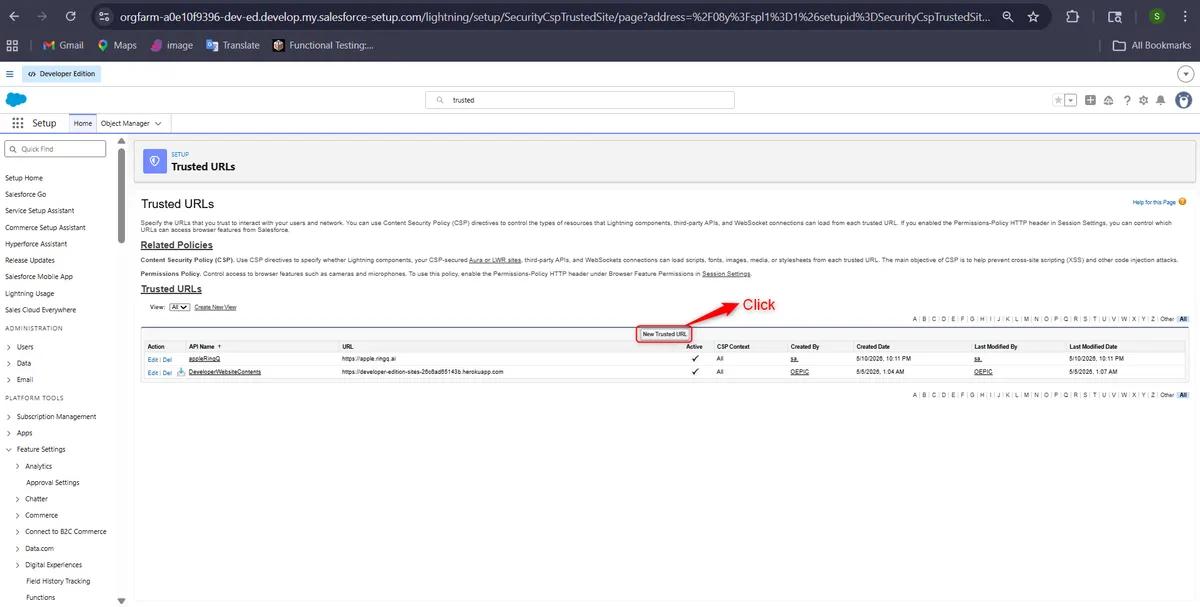Click the Salesforce cloud logo

pos(16,100)
